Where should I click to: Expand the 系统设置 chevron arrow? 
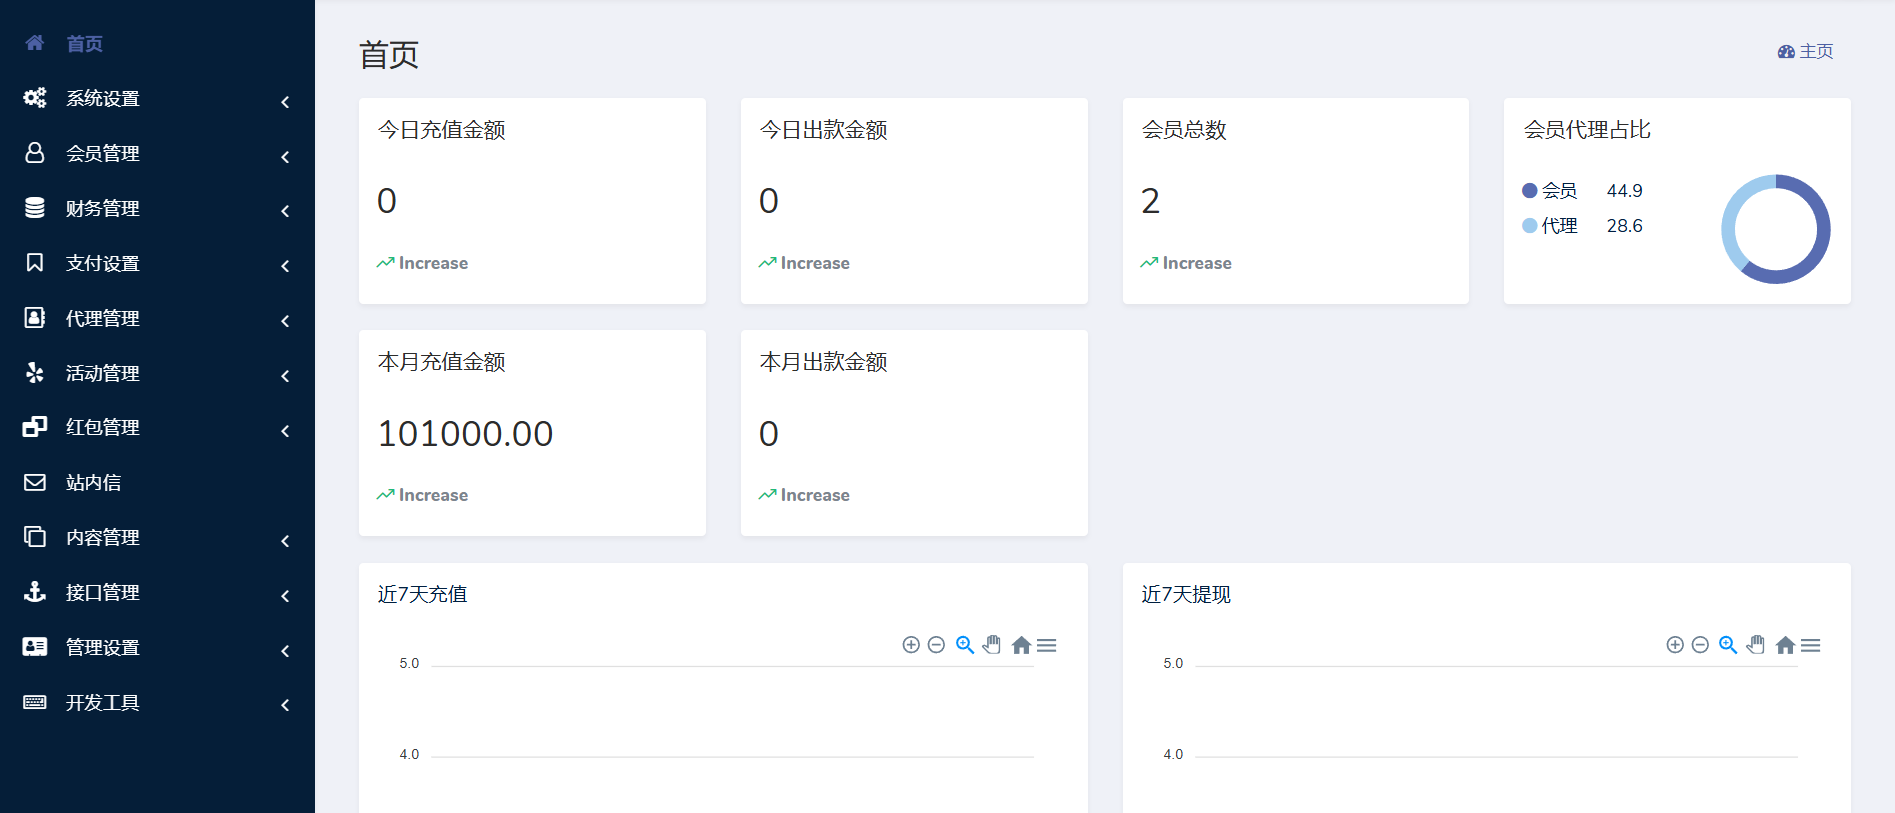tap(286, 102)
